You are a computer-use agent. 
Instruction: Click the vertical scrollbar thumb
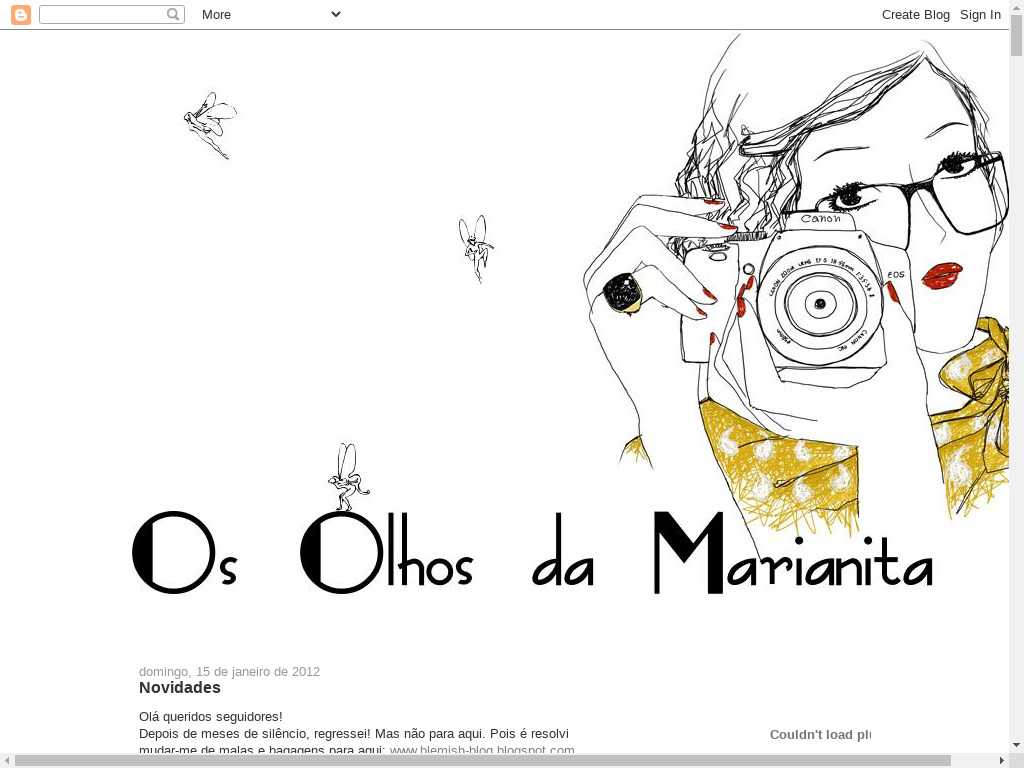tap(1017, 34)
